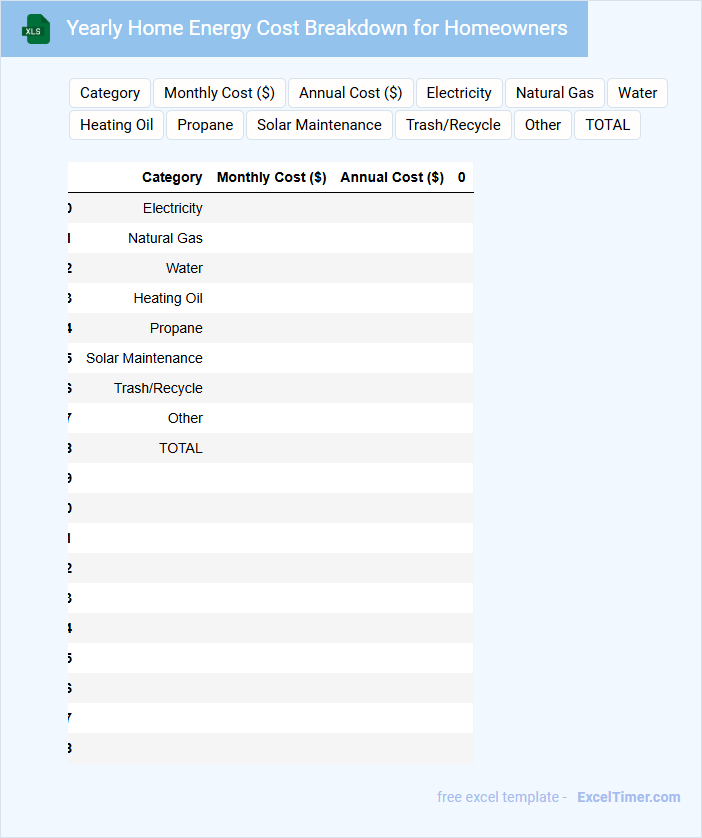Select the Water row cell in table
This screenshot has height=838, width=702.
point(184,268)
